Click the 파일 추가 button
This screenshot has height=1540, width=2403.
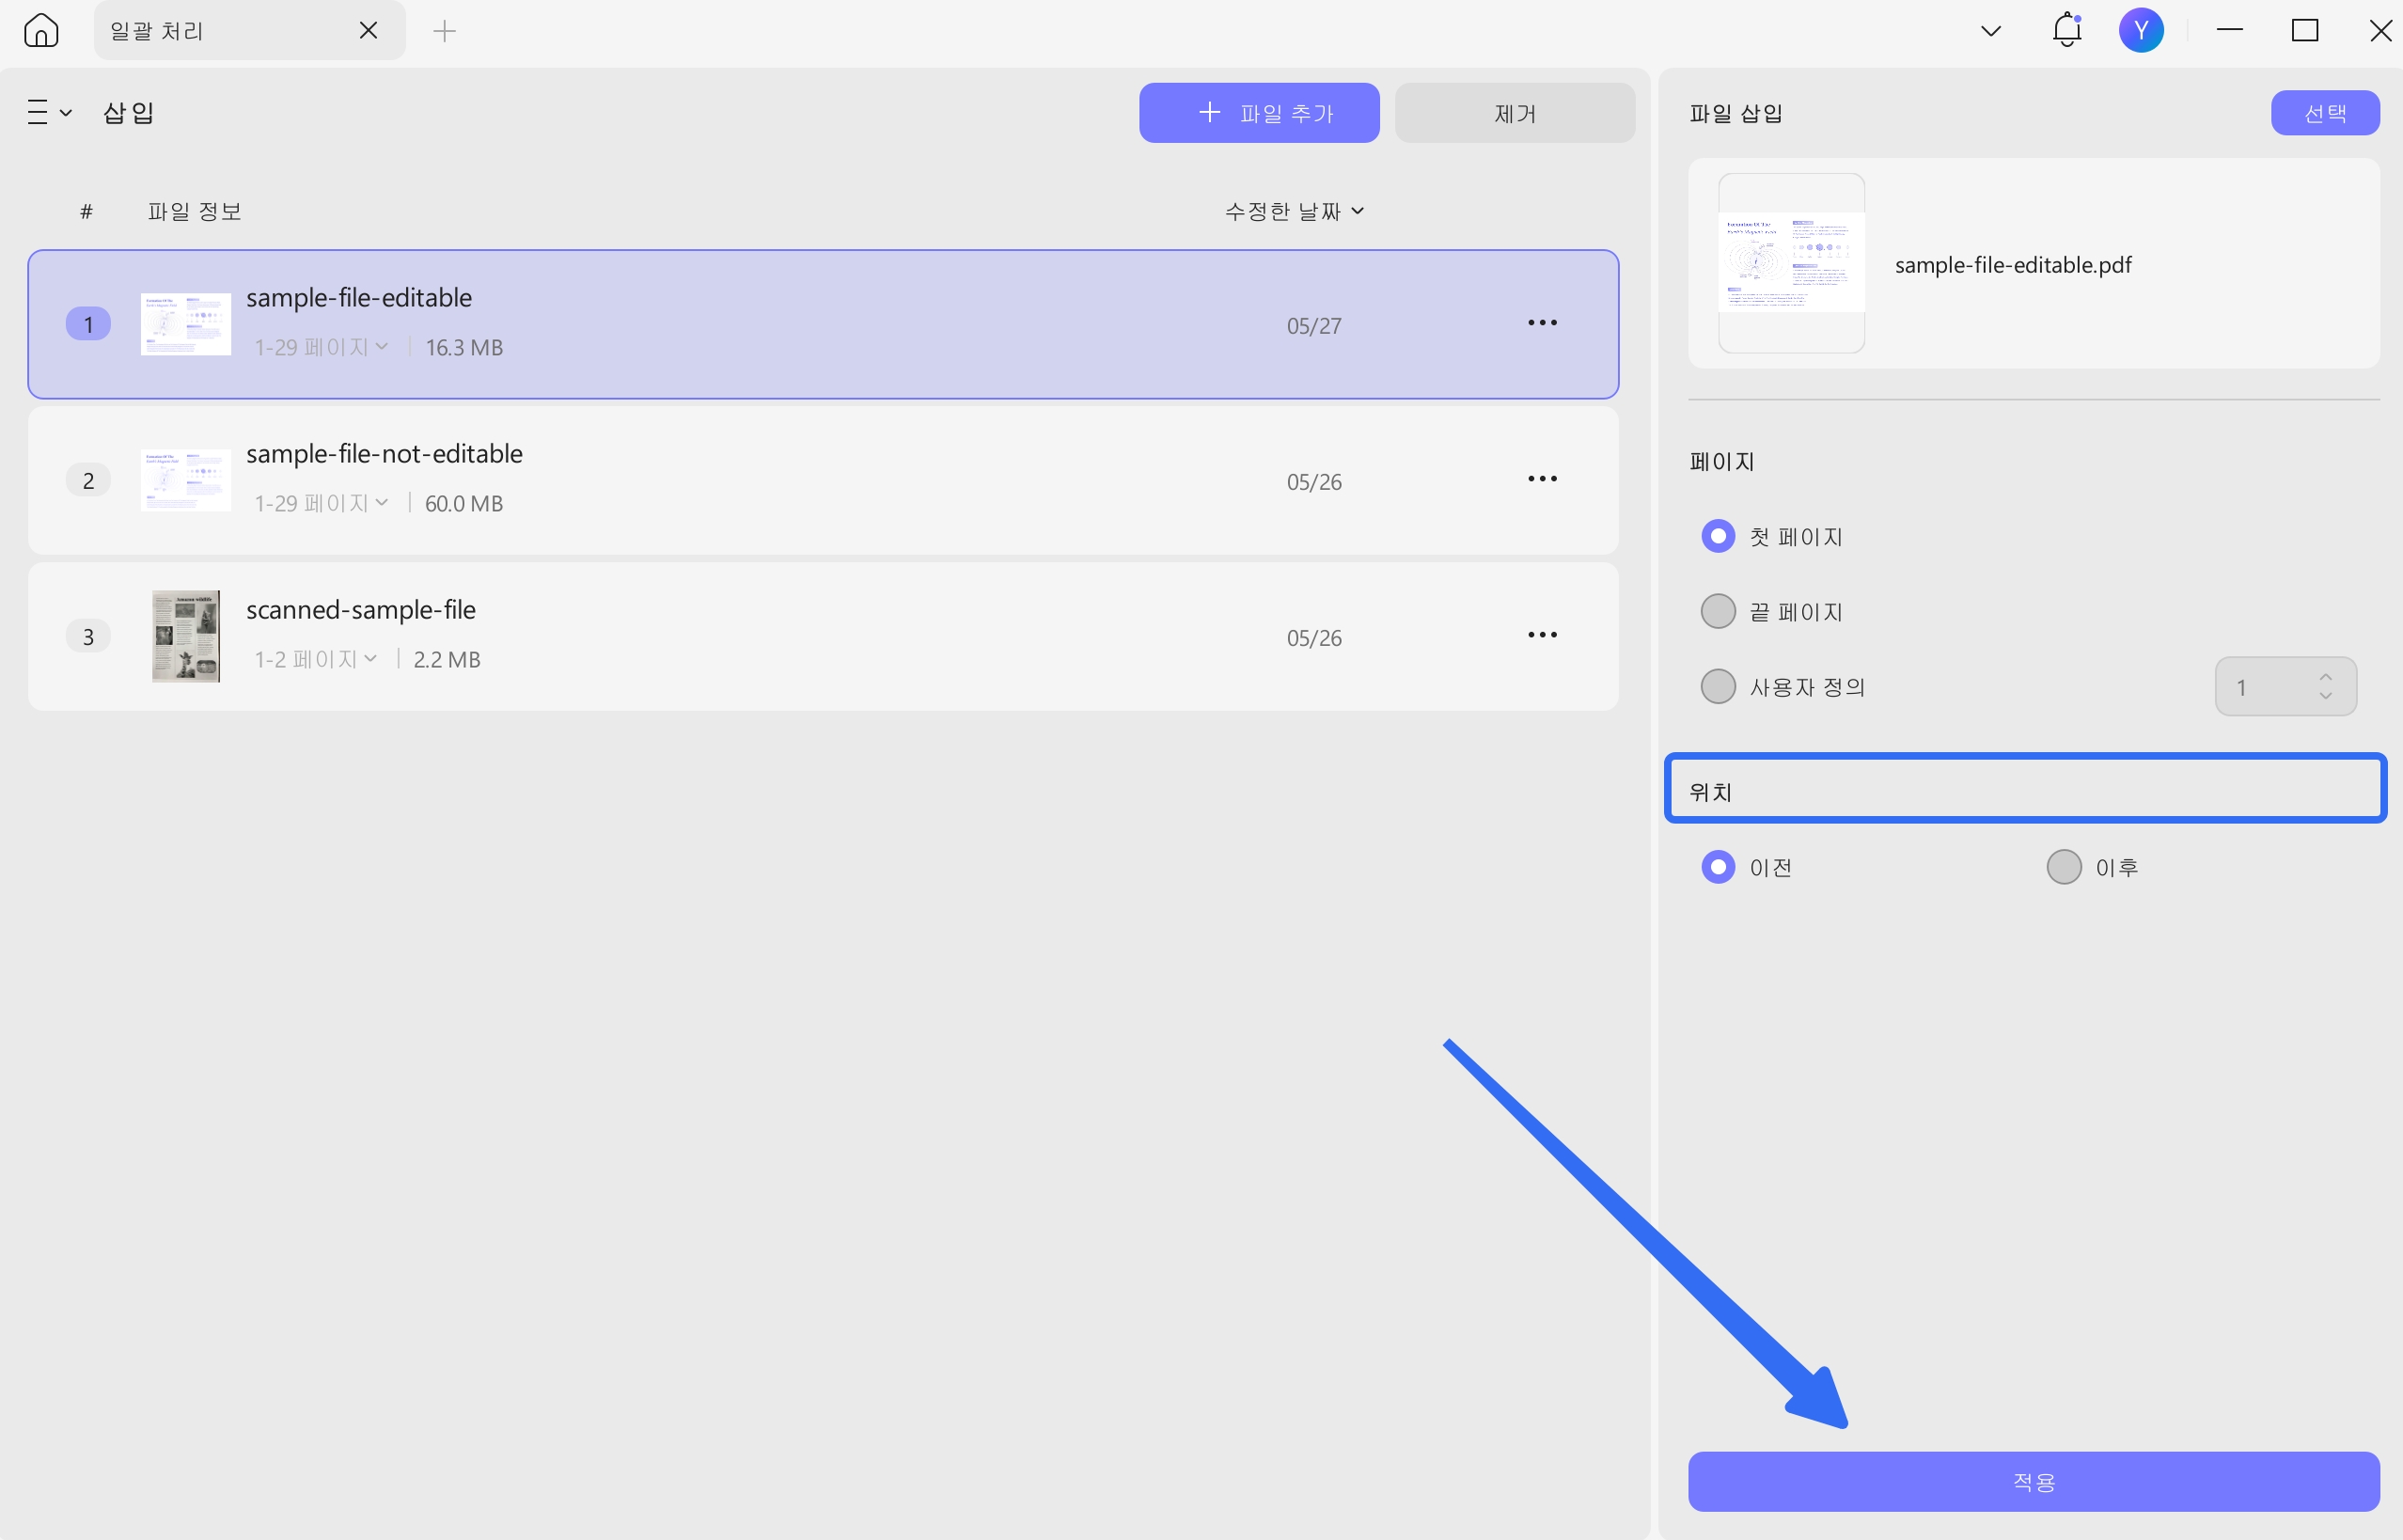pyautogui.click(x=1259, y=113)
